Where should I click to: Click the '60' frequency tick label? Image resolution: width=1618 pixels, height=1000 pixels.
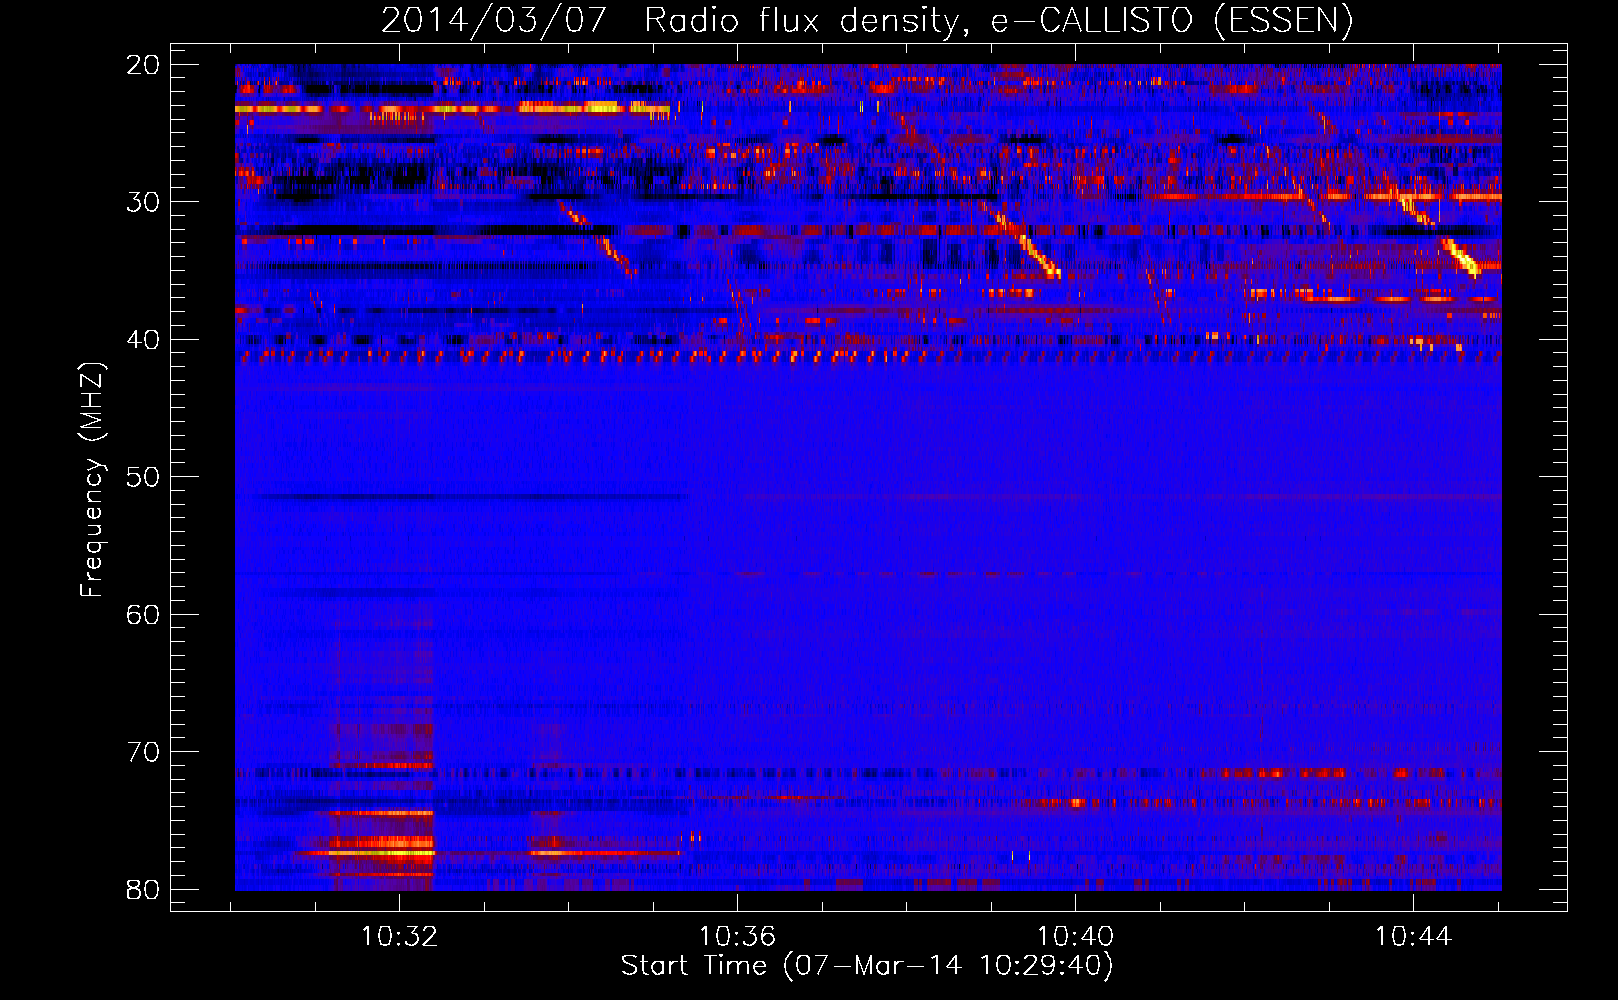pos(143,614)
